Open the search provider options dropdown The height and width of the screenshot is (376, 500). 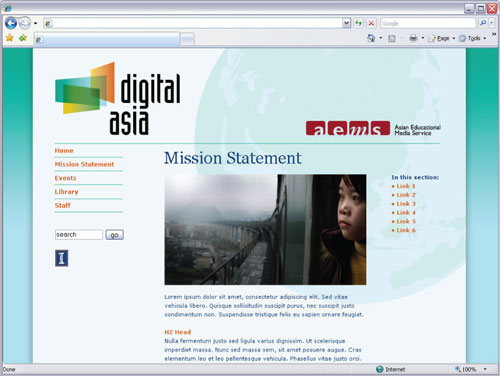492,23
